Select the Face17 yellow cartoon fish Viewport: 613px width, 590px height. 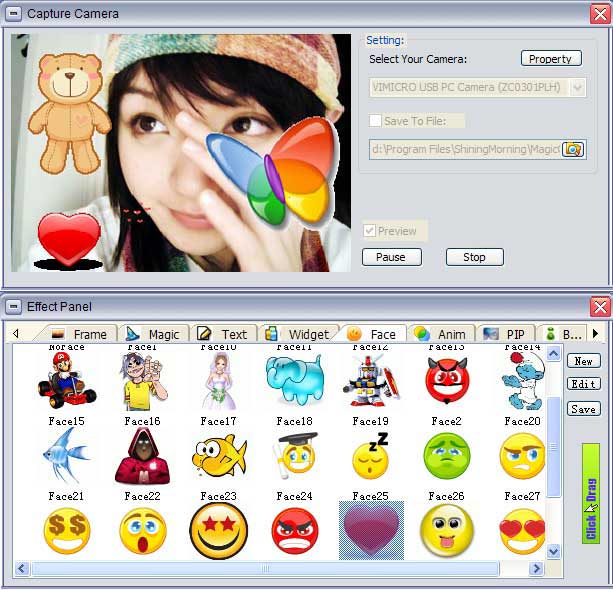(x=219, y=455)
